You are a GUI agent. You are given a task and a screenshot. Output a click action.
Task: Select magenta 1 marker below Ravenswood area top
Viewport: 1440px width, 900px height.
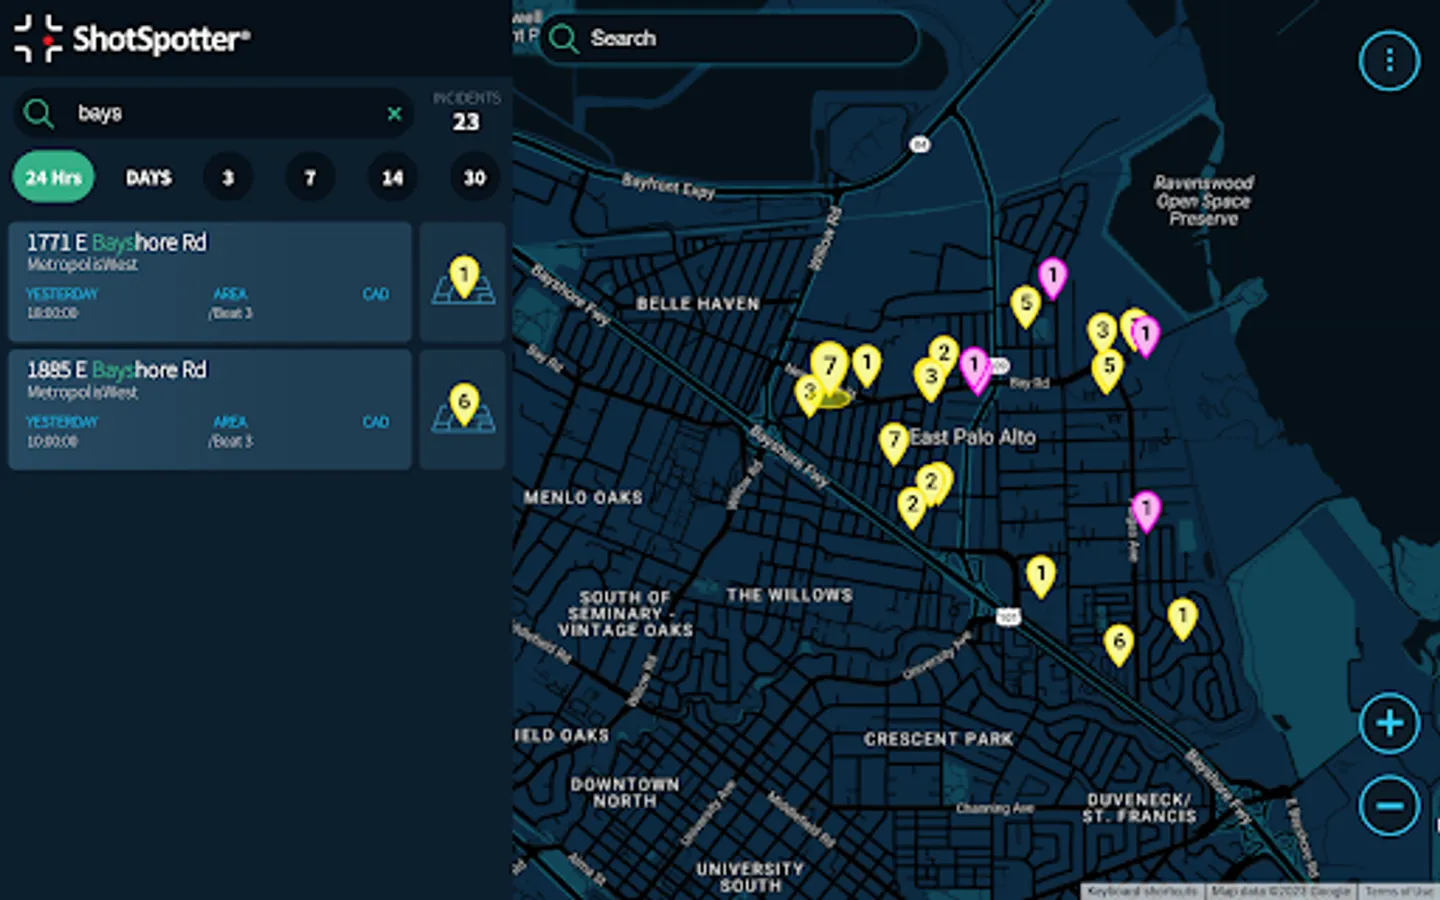pos(1051,278)
